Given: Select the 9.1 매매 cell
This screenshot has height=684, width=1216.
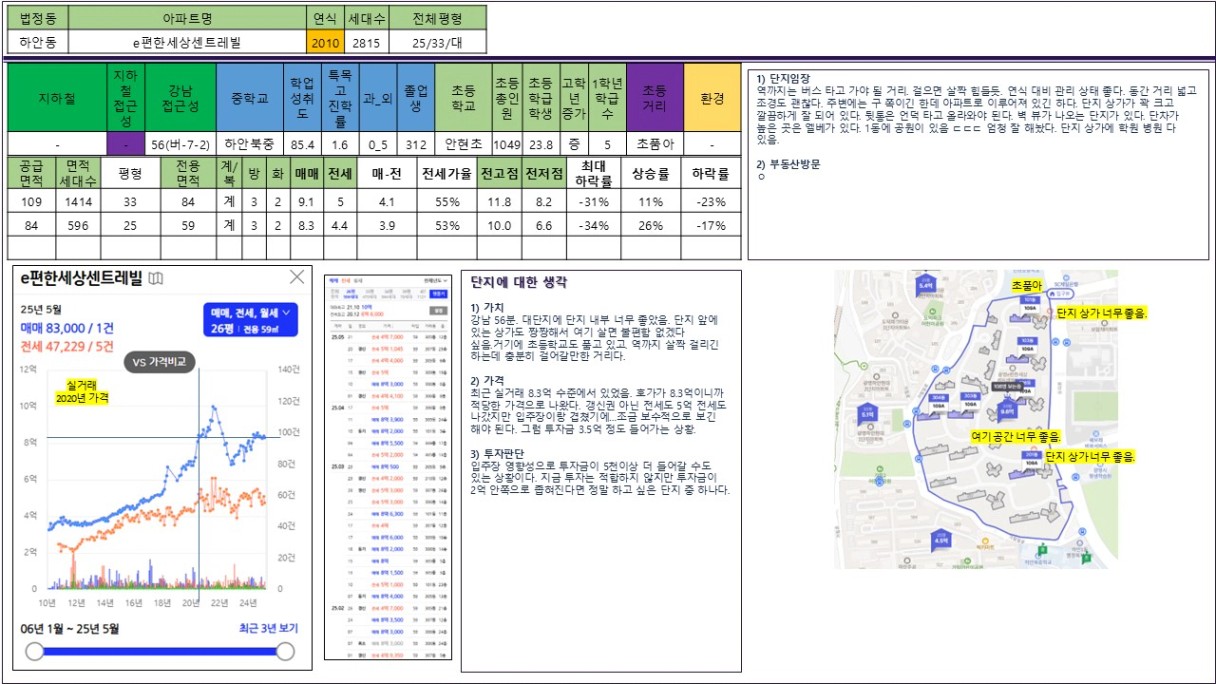Looking at the screenshot, I should point(306,202).
